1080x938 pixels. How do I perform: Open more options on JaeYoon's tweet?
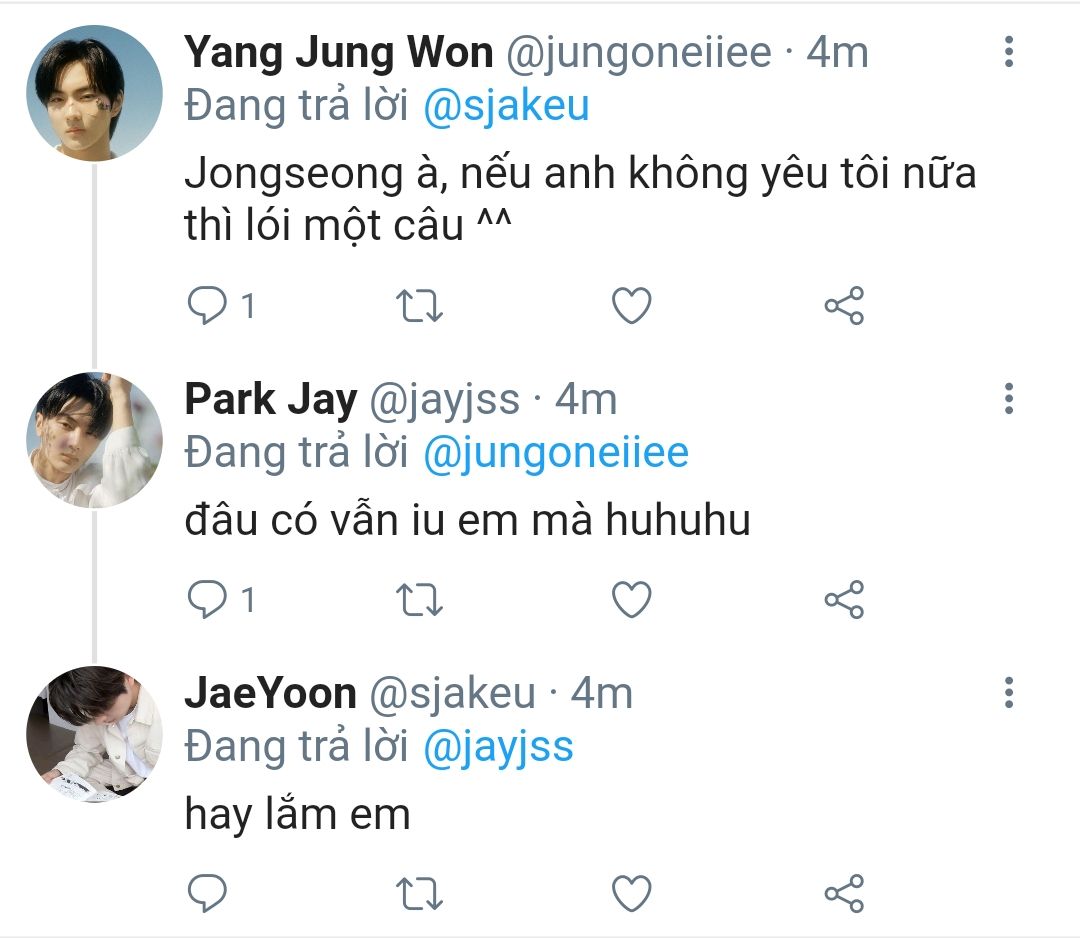(1008, 692)
